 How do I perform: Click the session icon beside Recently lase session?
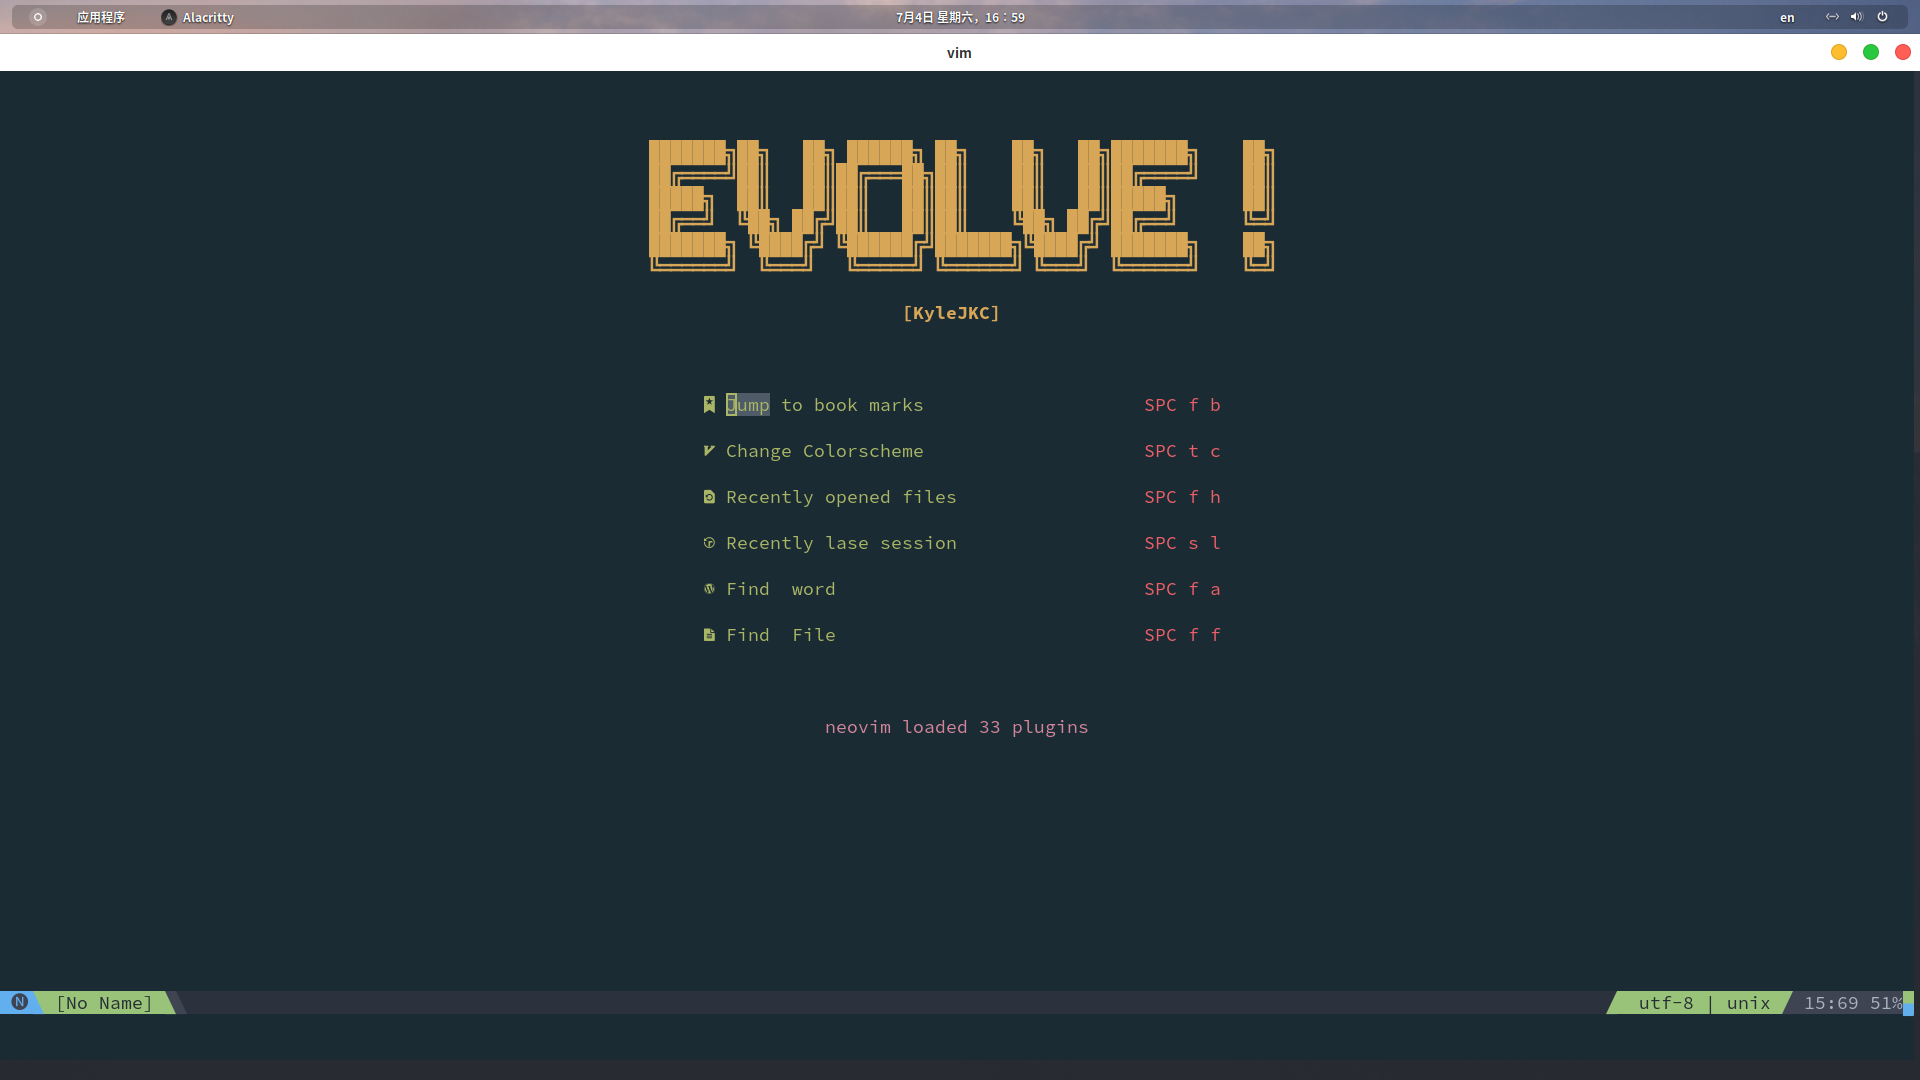coord(709,543)
